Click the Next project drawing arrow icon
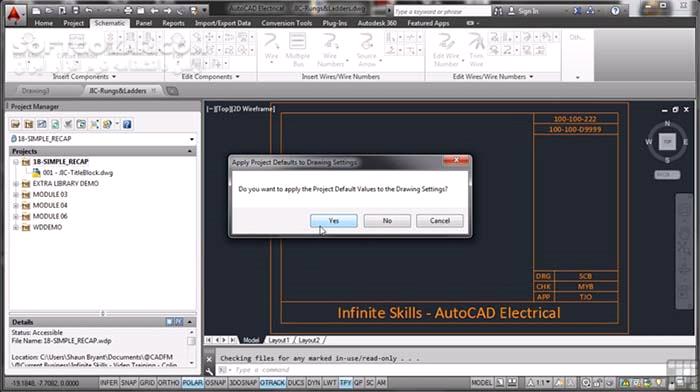 pos(167,10)
